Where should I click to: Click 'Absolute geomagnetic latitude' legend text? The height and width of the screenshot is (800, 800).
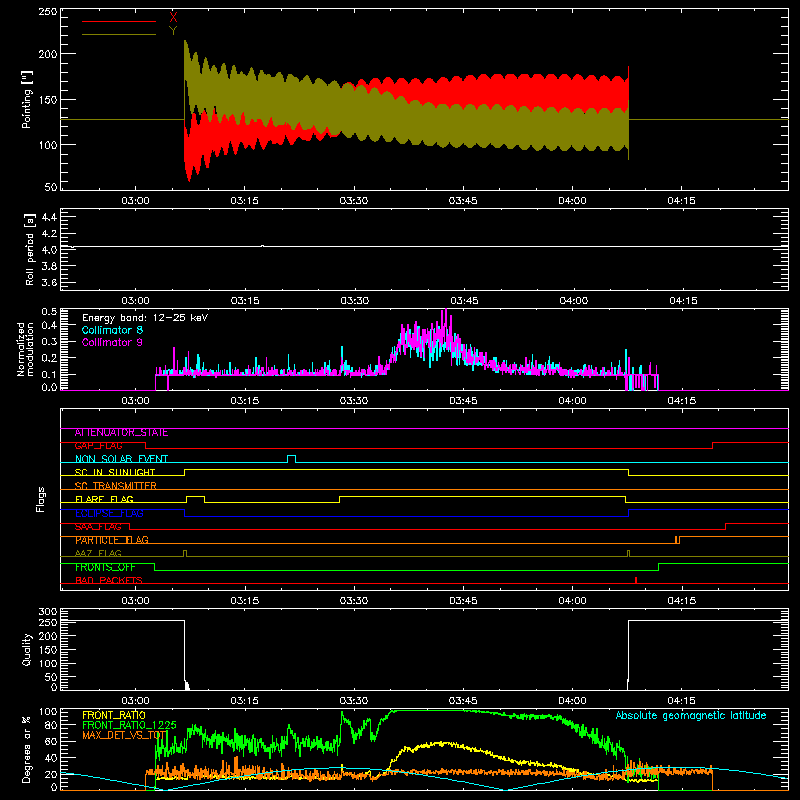pyautogui.click(x=691, y=715)
